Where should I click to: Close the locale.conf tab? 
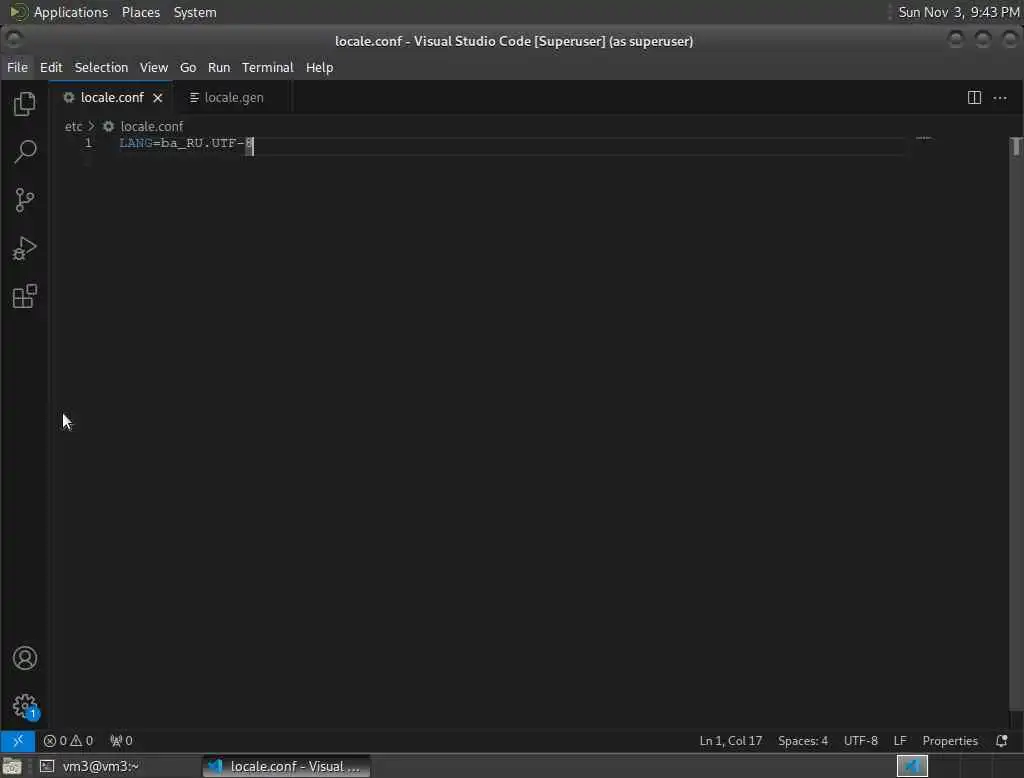click(157, 98)
